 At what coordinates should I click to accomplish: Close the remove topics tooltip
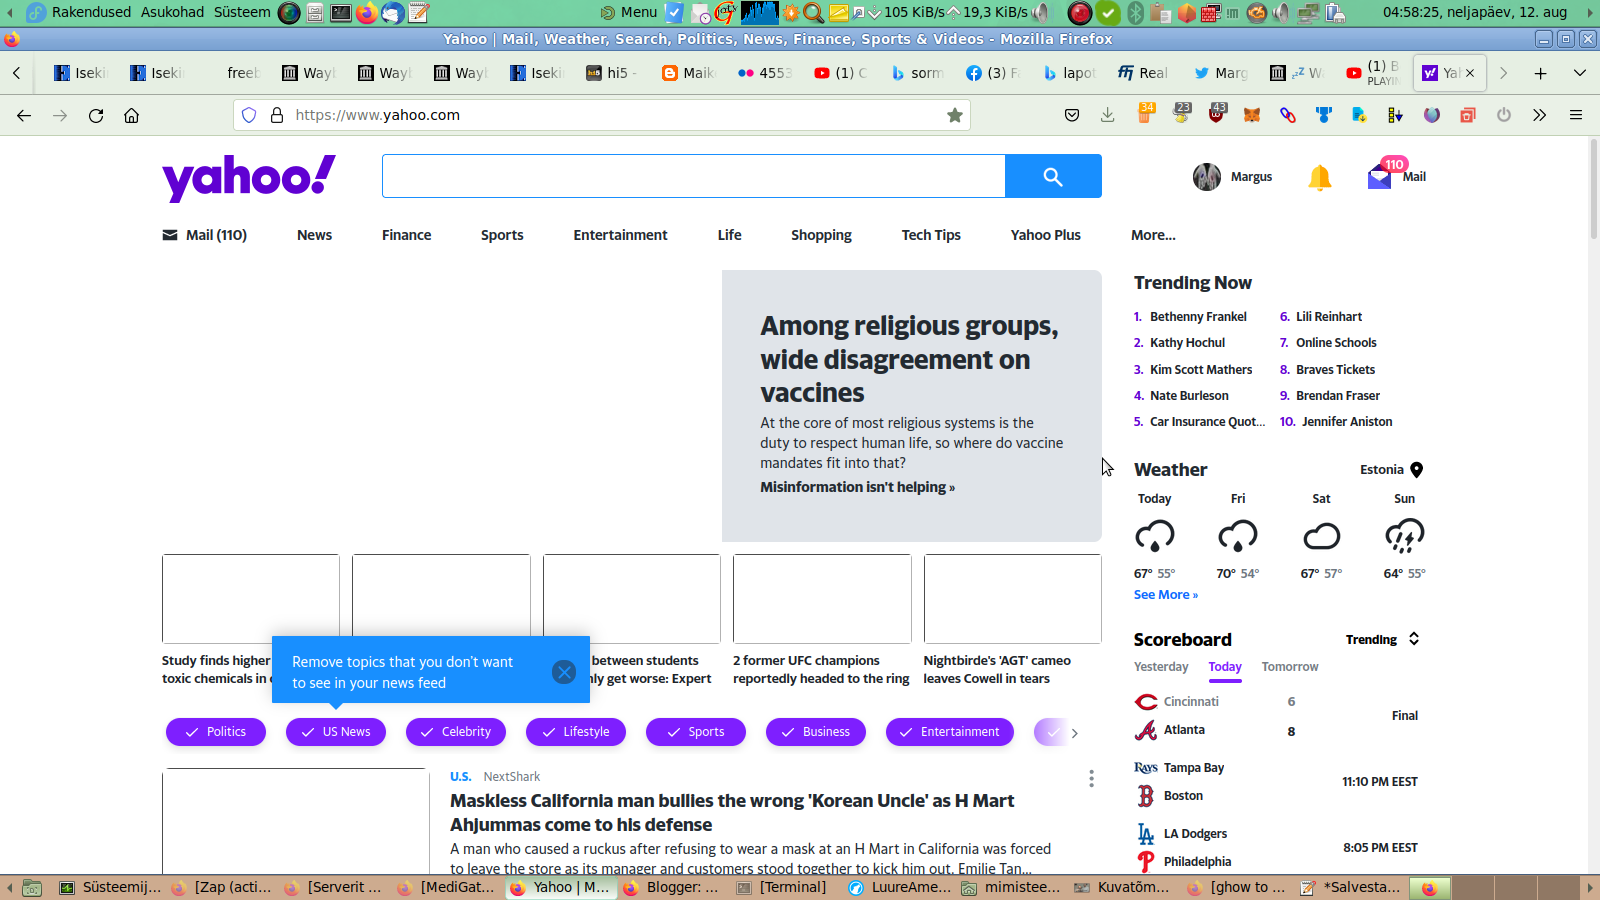coord(564,672)
